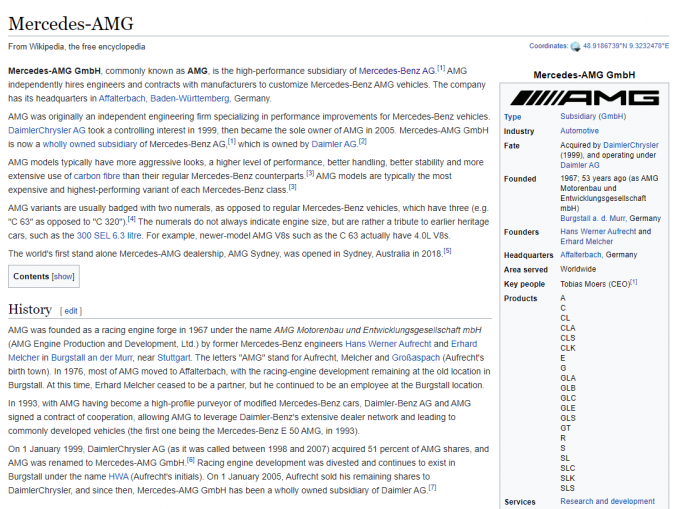
Task: Open the Automotive link in the infobox
Action: (579, 131)
